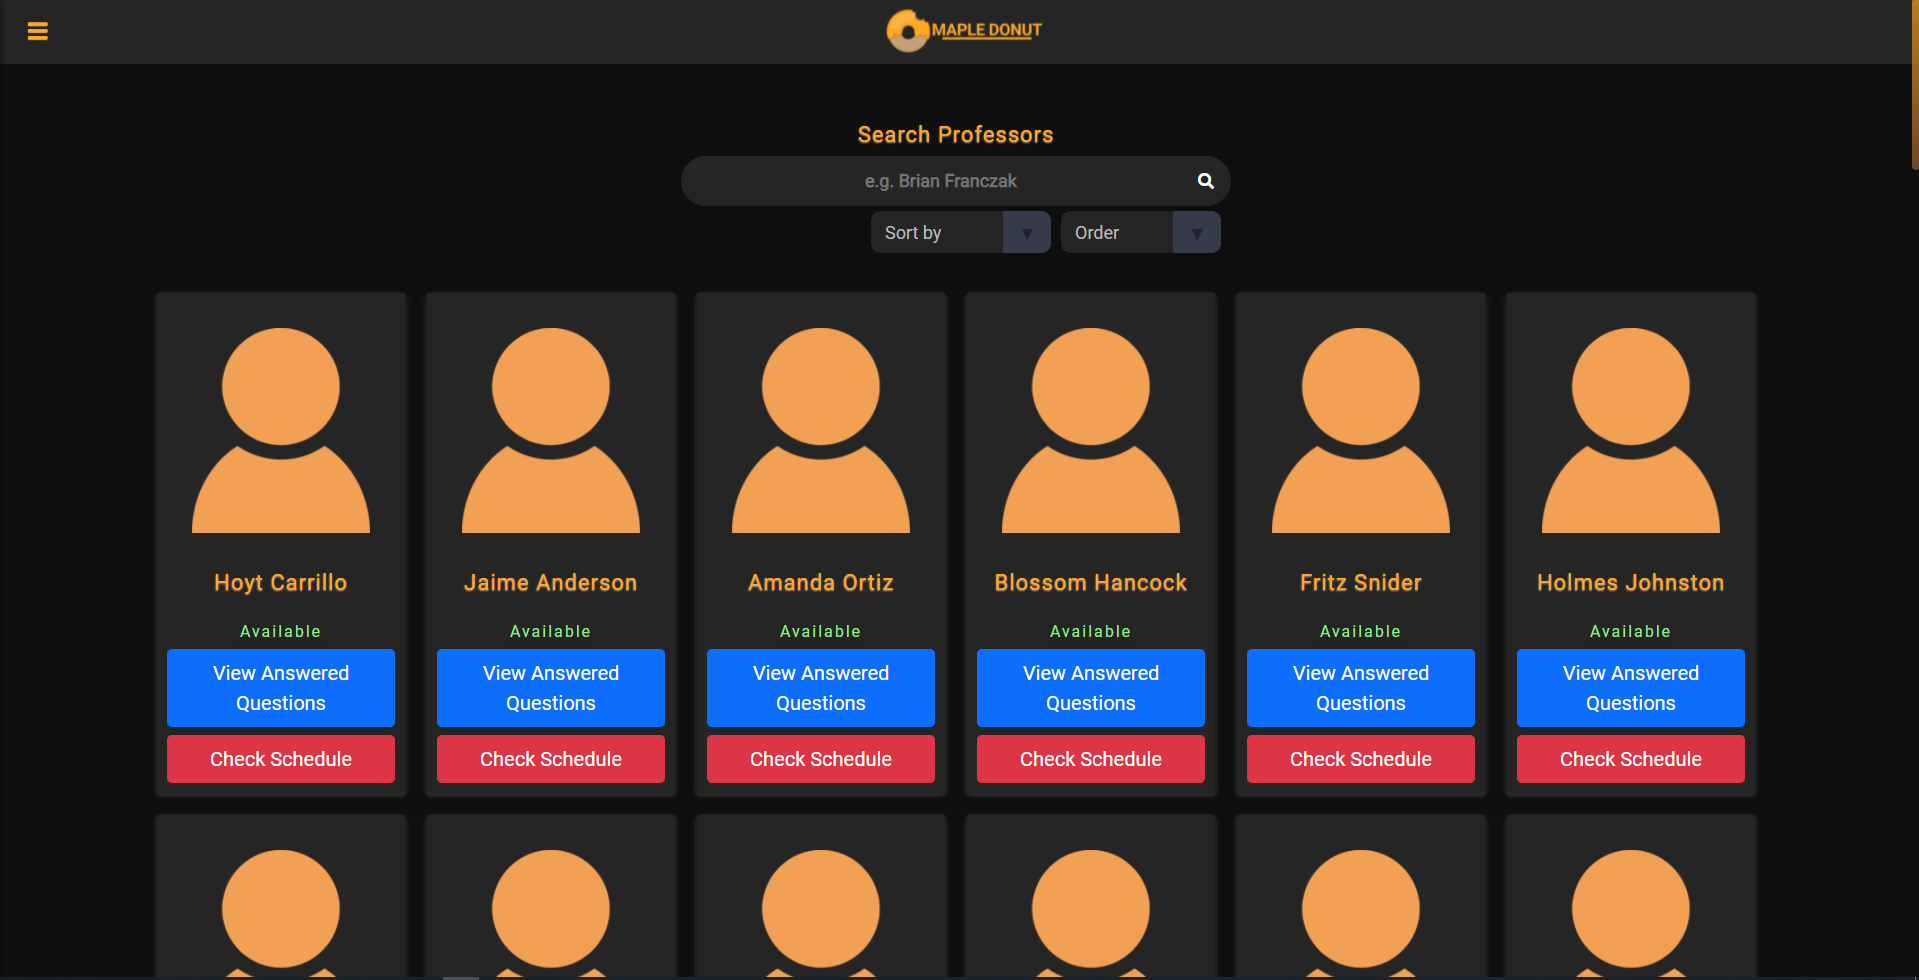View answered questions for Holmes Johnston
This screenshot has width=1919, height=980.
click(x=1631, y=688)
